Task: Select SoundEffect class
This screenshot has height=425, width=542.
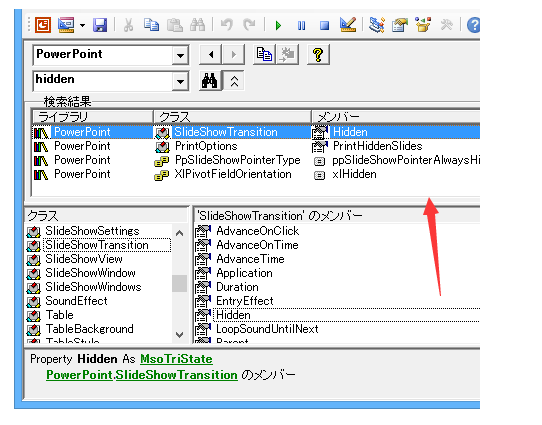Action: pos(76,301)
